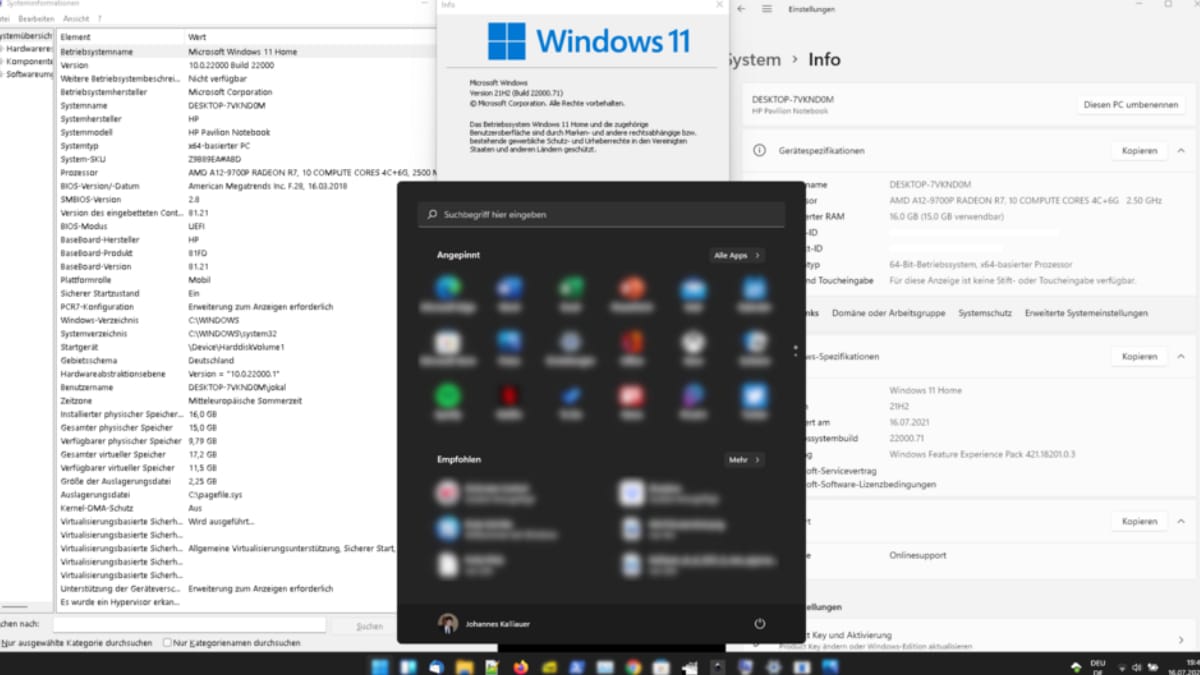Click the start menu page dots indicator
The width and height of the screenshot is (1200, 675).
click(x=796, y=351)
